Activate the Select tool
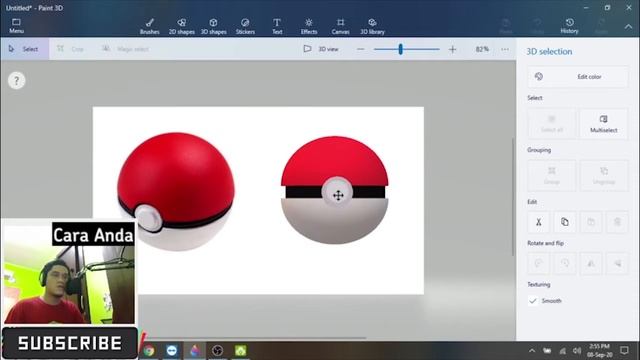The image size is (640, 360). (x=24, y=49)
